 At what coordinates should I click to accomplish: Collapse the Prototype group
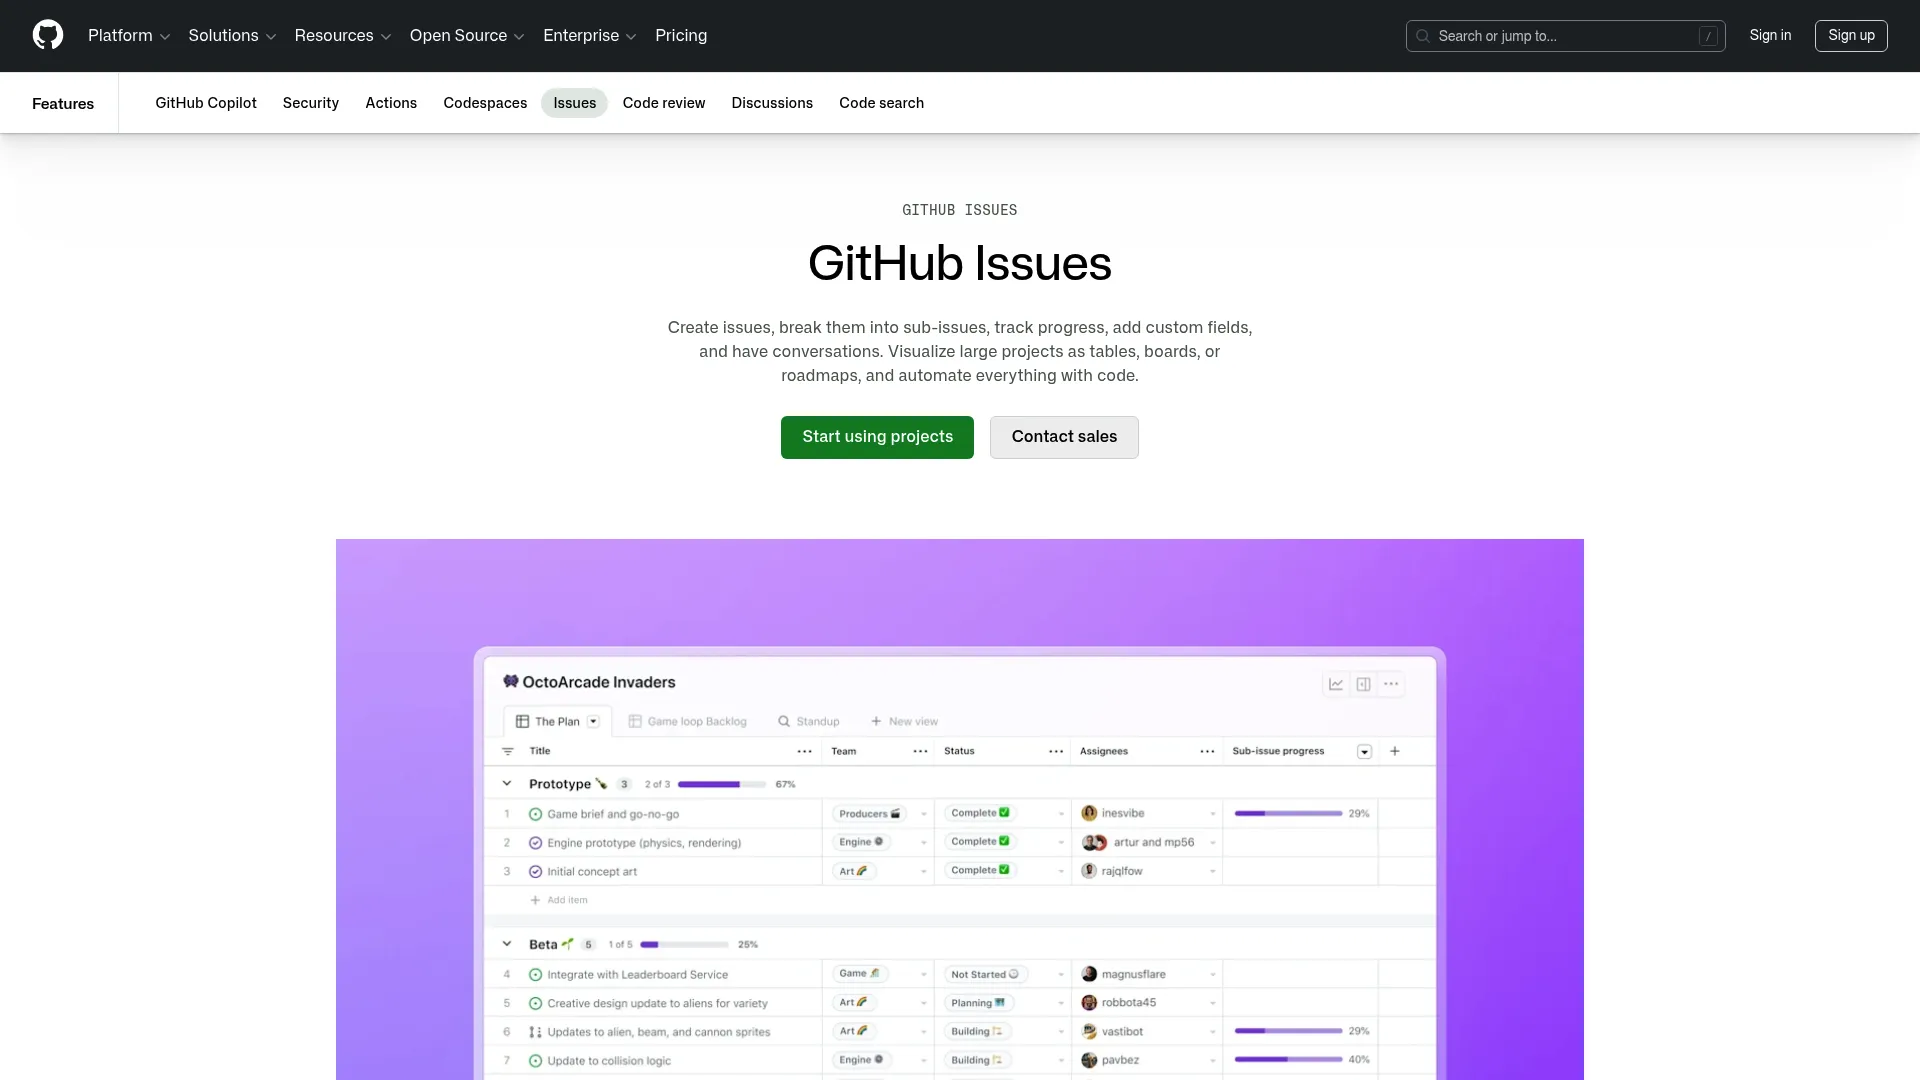click(507, 784)
